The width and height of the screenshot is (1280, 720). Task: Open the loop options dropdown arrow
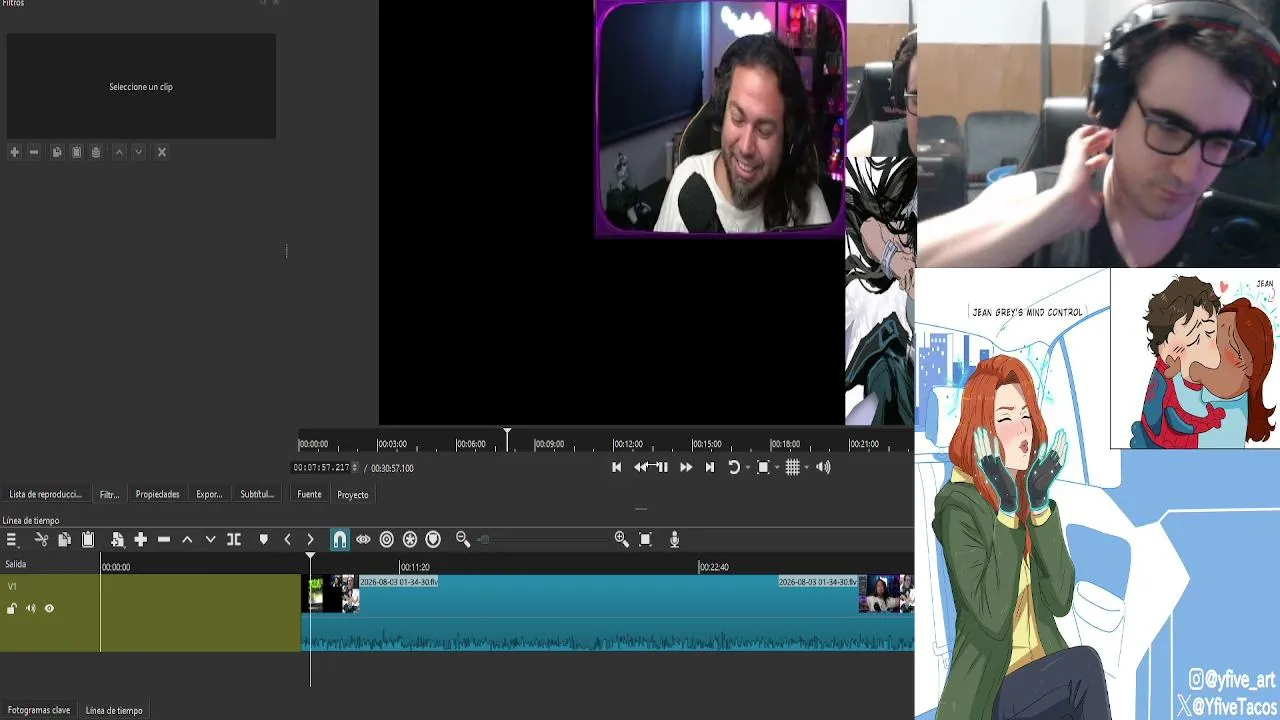(x=747, y=468)
